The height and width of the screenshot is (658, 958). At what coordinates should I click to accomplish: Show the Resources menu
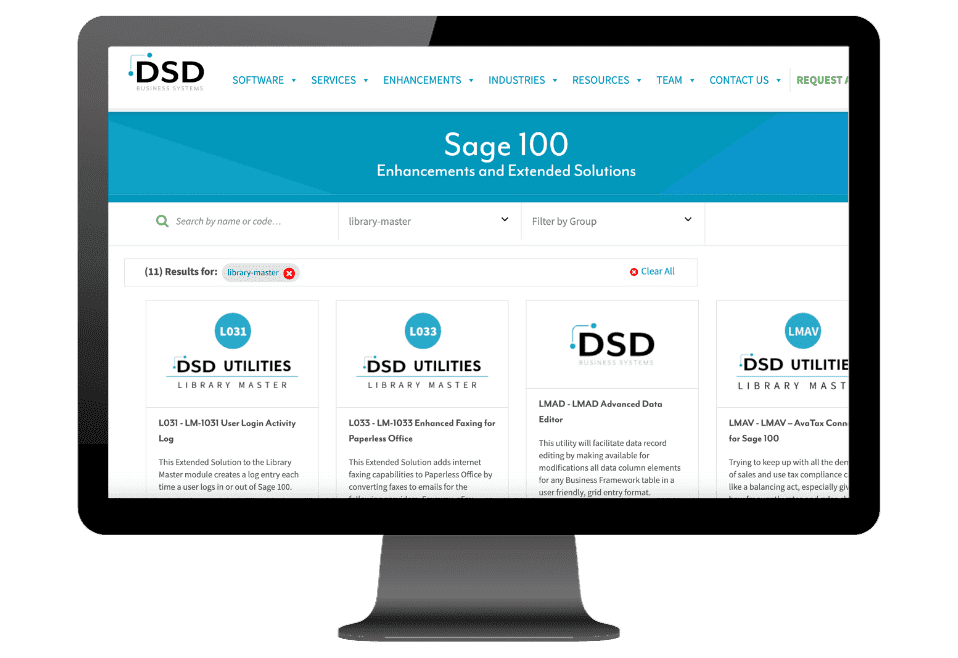606,80
